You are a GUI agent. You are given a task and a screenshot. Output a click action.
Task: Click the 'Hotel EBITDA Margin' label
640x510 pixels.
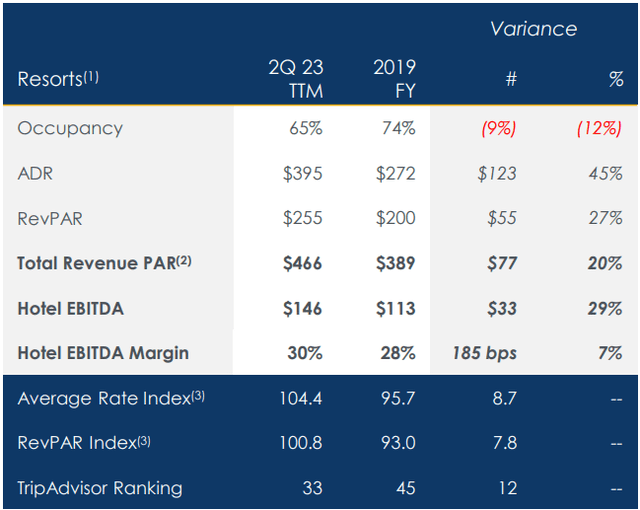pos(103,353)
